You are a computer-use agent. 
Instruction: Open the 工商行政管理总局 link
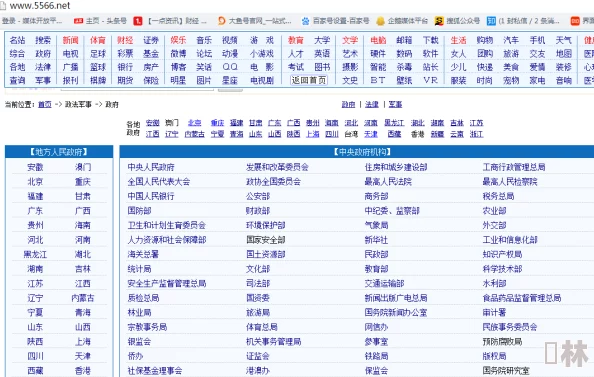coord(514,167)
